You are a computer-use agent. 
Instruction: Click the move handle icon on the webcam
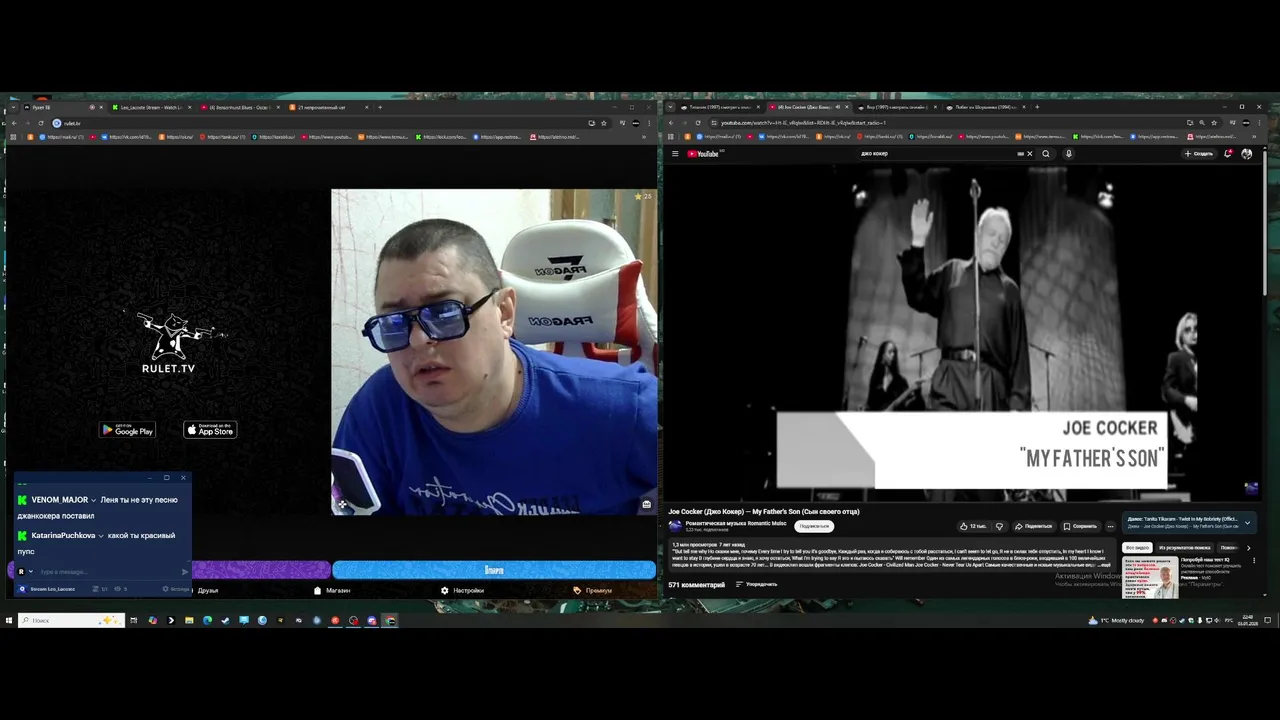(x=342, y=505)
